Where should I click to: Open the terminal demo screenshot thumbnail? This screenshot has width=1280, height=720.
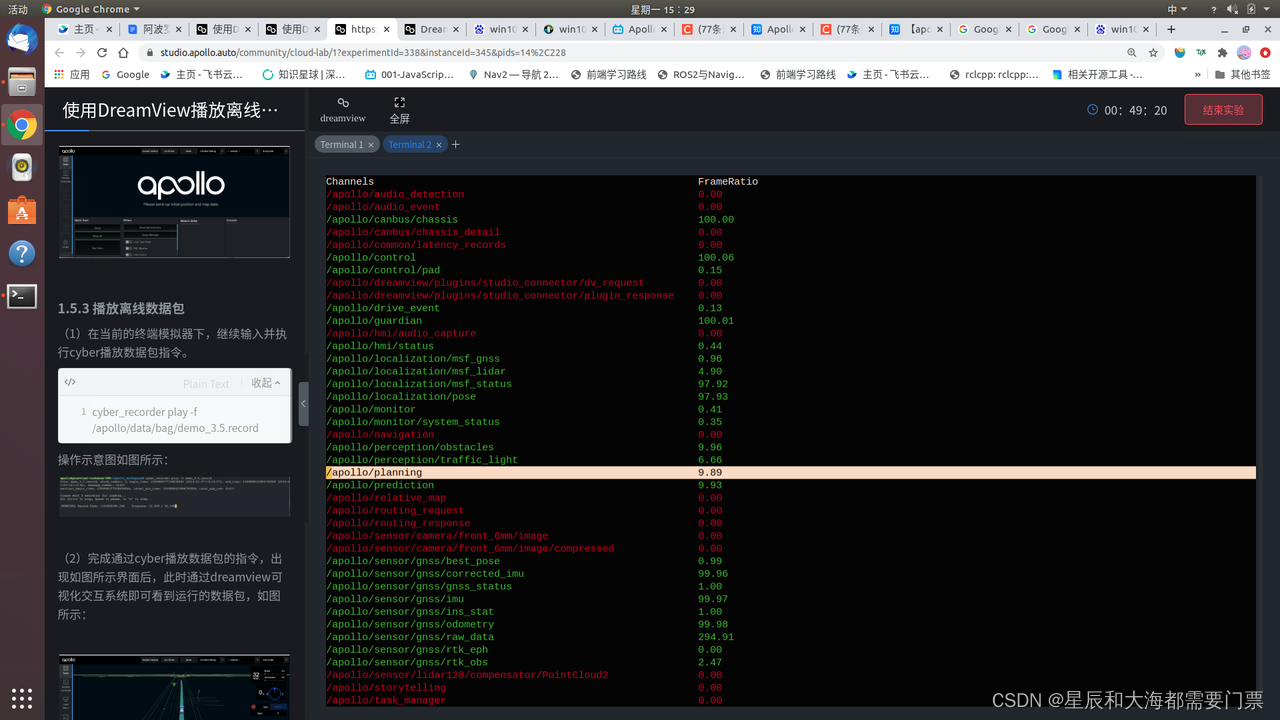[x=174, y=496]
